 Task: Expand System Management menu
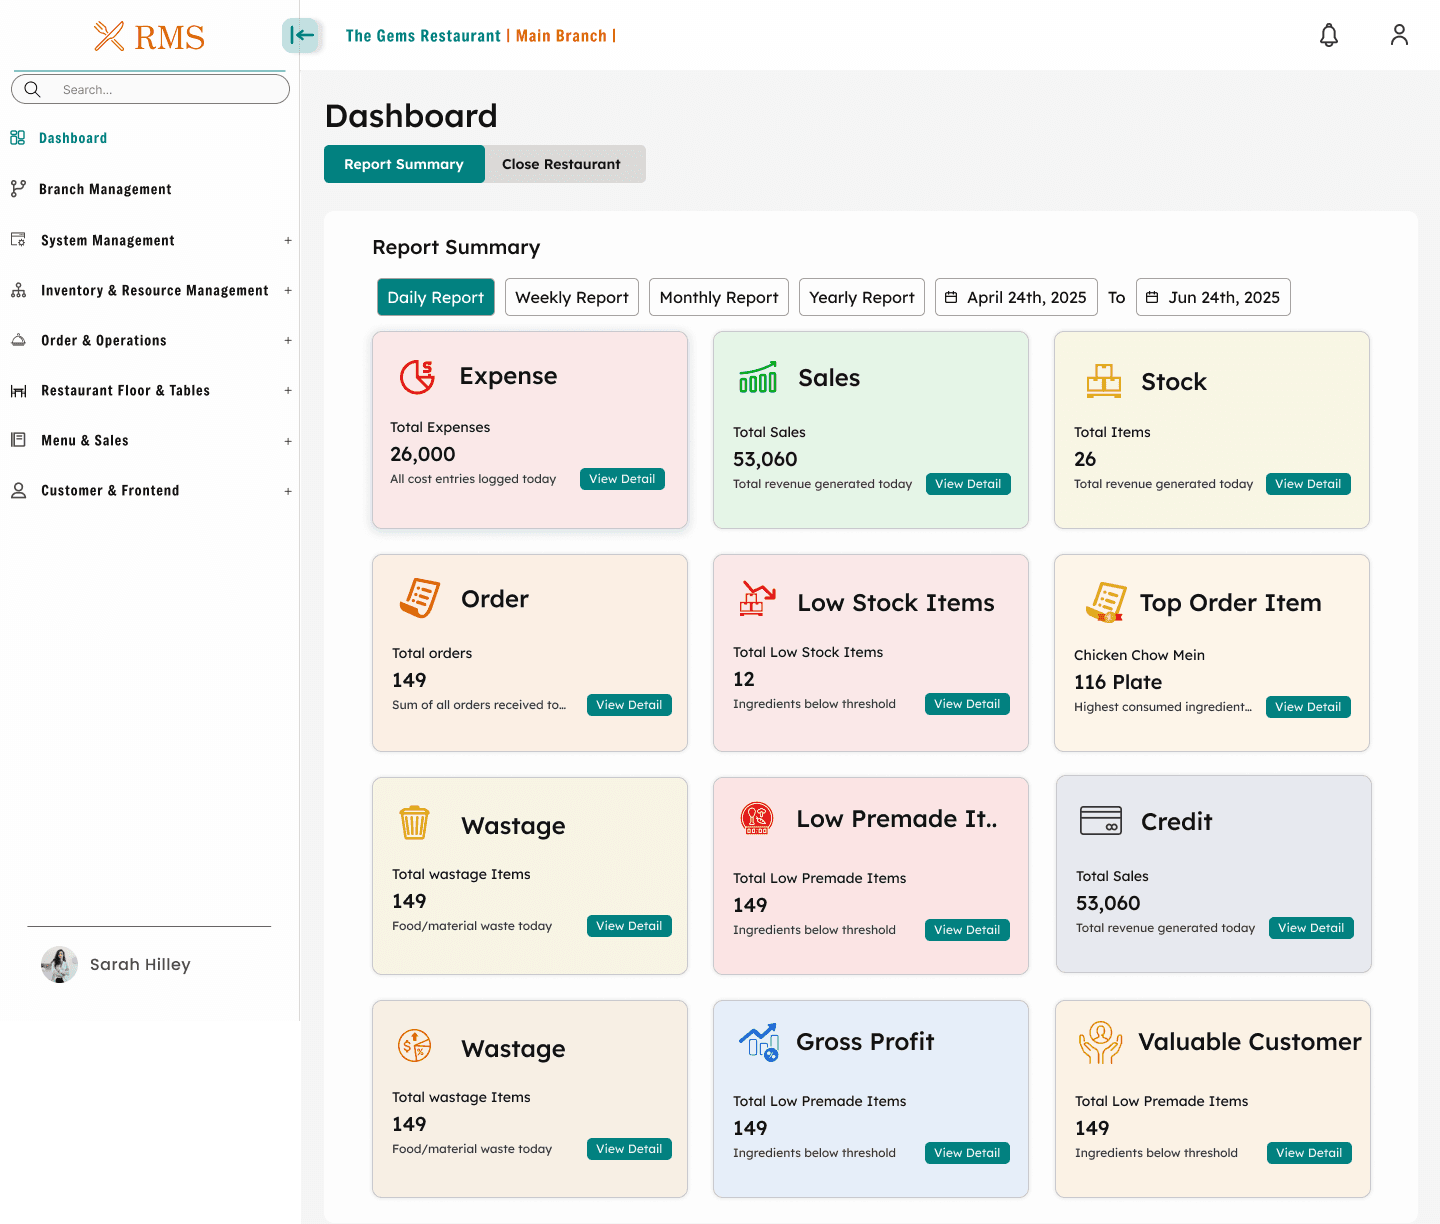pyautogui.click(x=287, y=241)
